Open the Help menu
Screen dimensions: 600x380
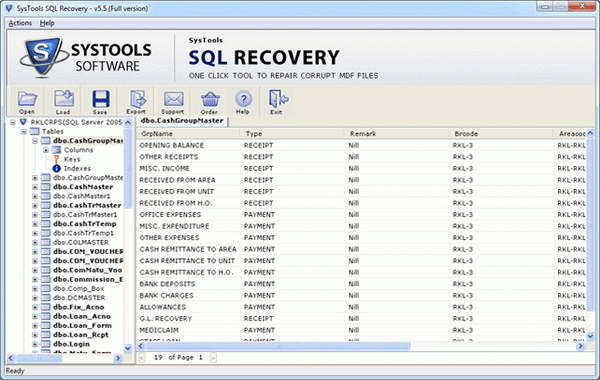(x=47, y=23)
